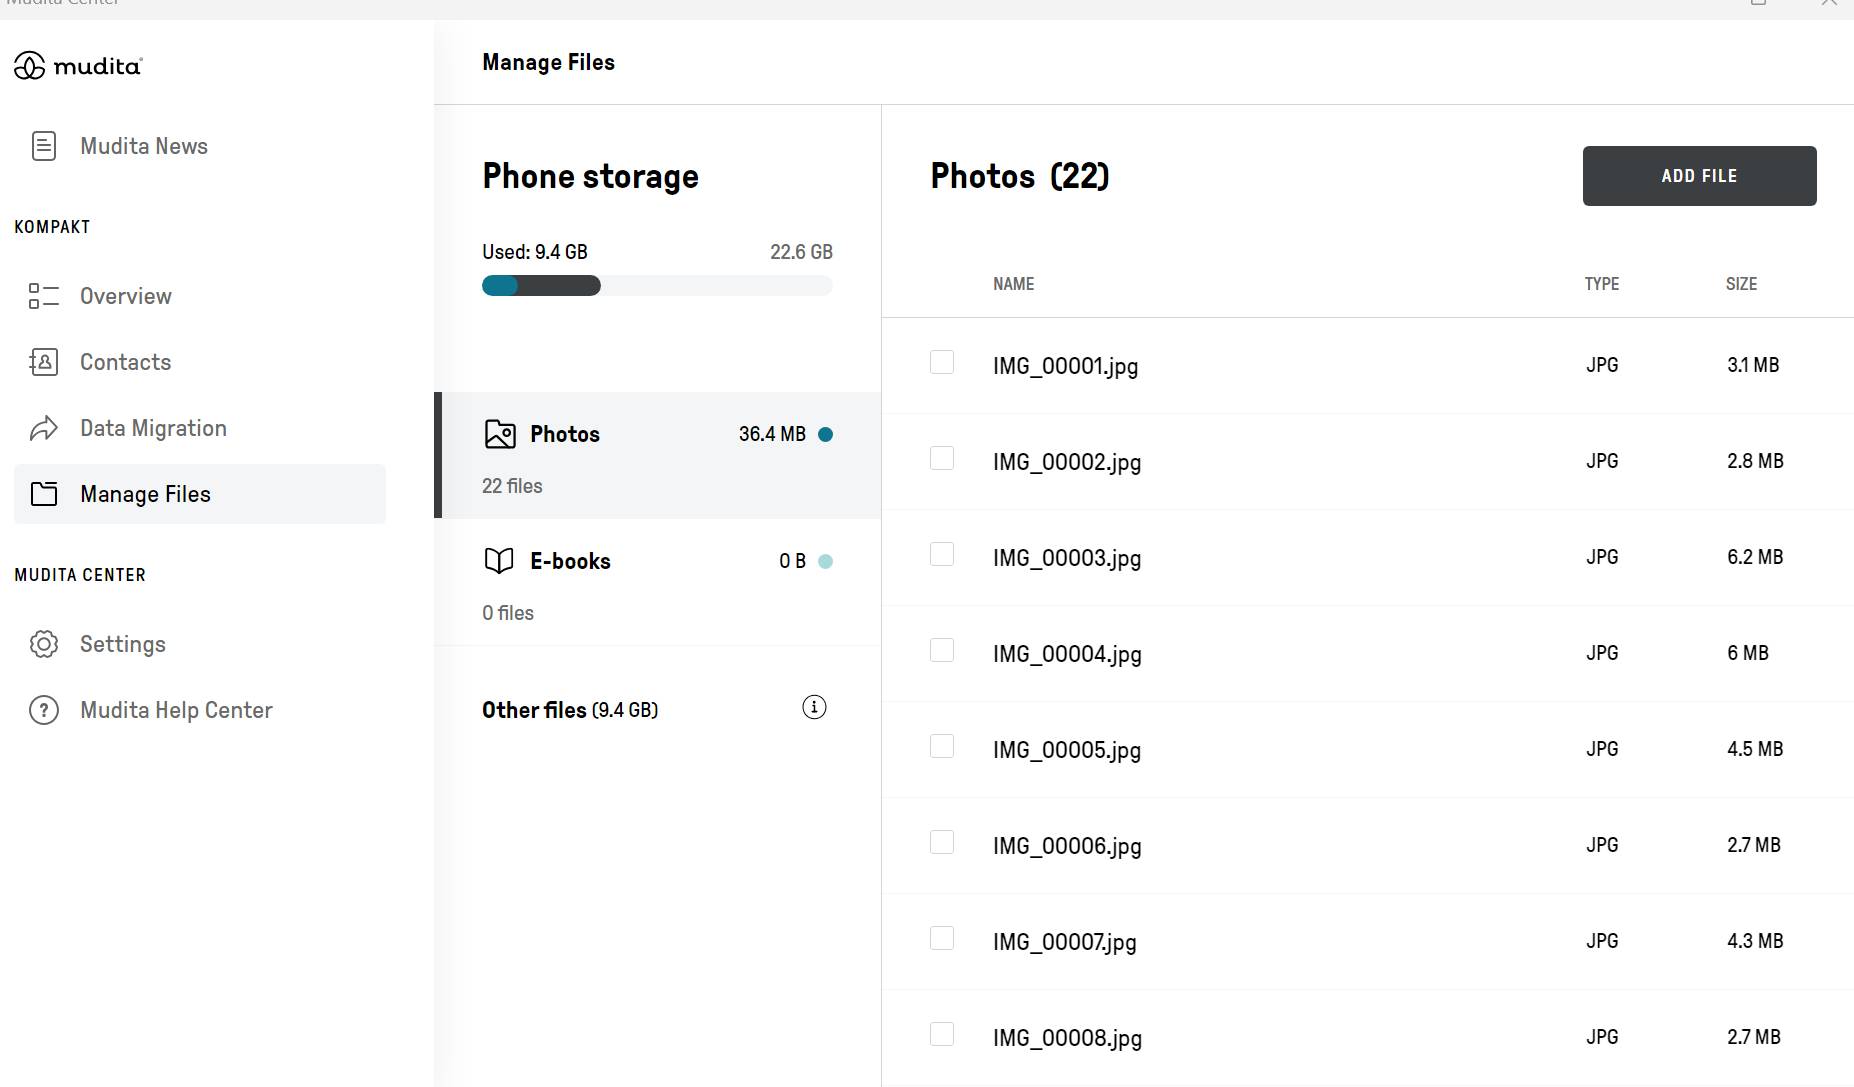1854x1087 pixels.
Task: Click the 6 MB size value
Action: click(x=1748, y=653)
